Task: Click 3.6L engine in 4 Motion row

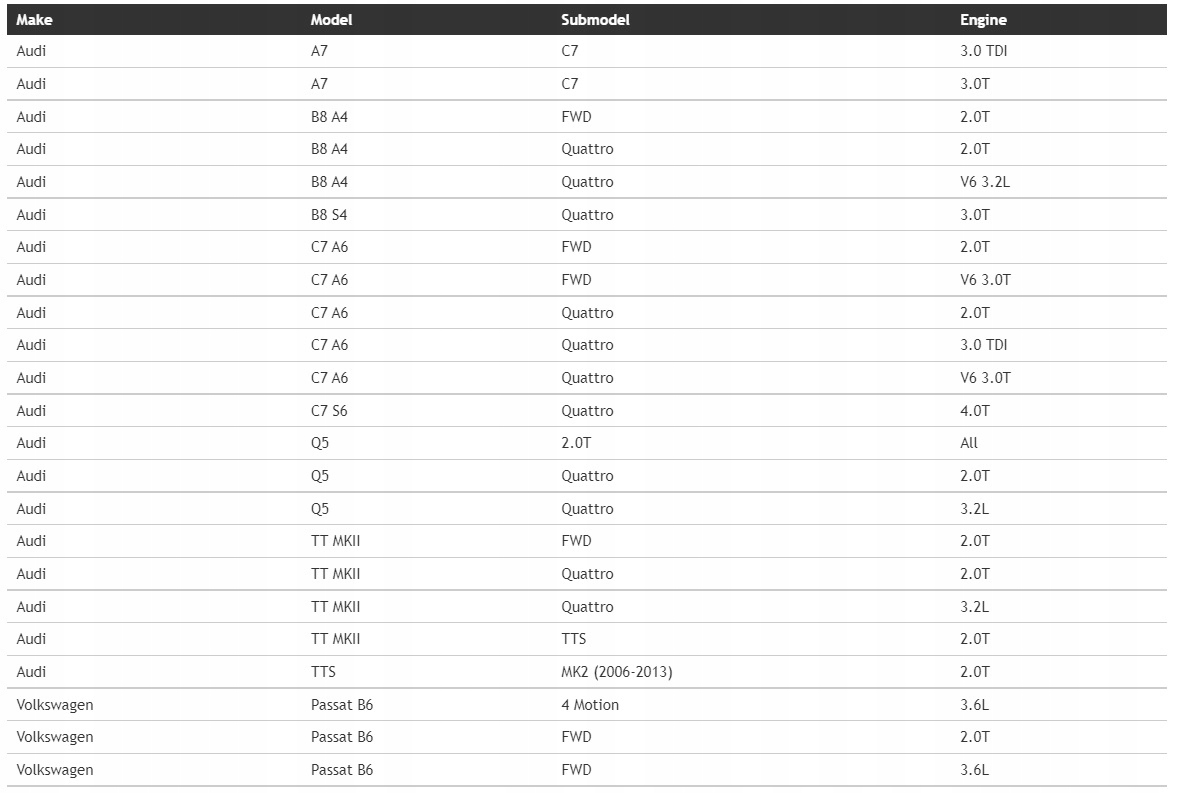Action: click(x=974, y=705)
